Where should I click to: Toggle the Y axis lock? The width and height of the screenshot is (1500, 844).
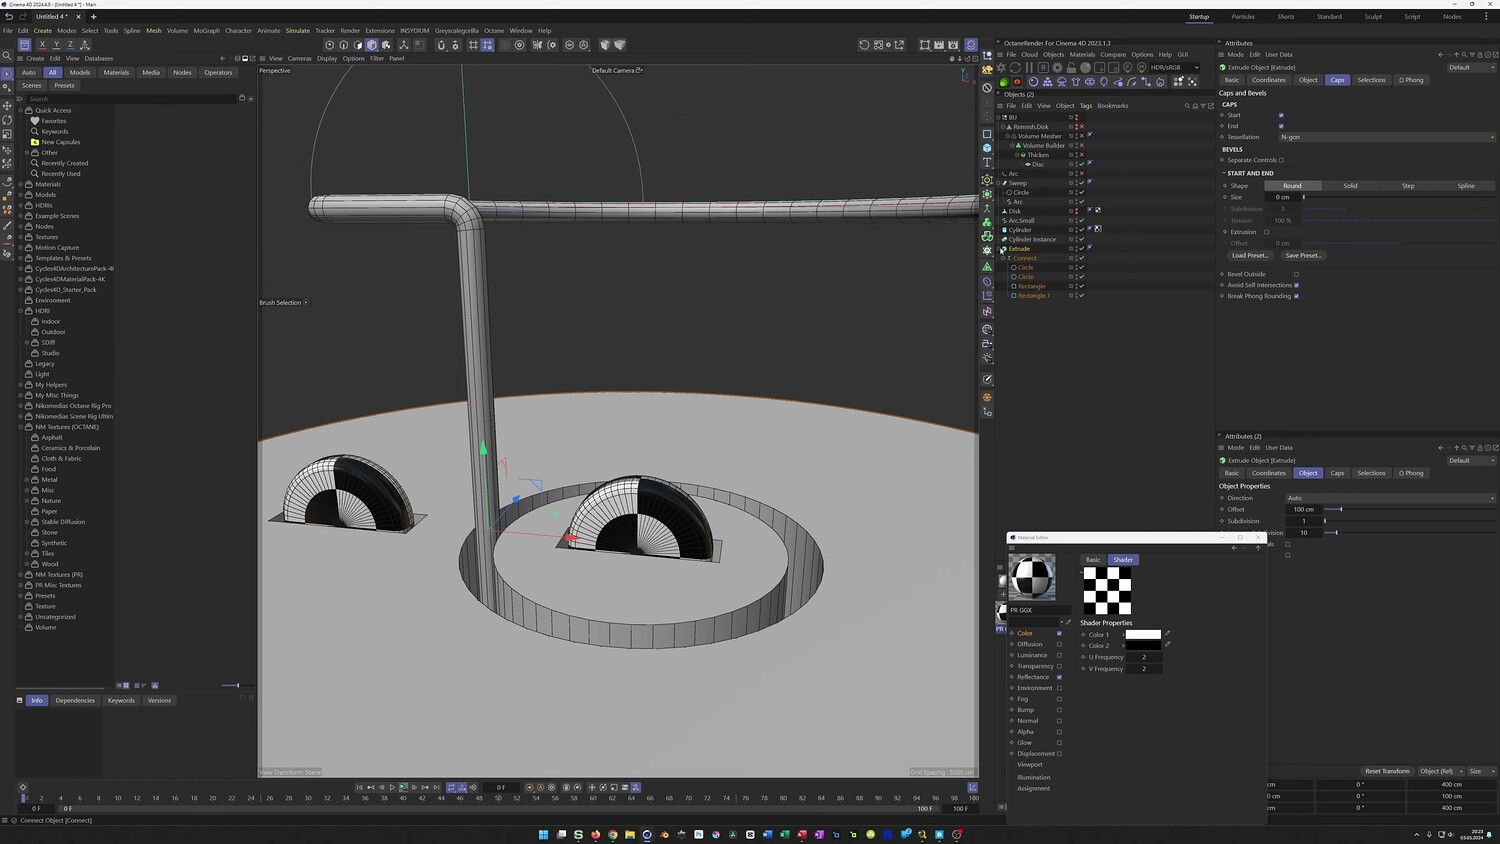(56, 45)
